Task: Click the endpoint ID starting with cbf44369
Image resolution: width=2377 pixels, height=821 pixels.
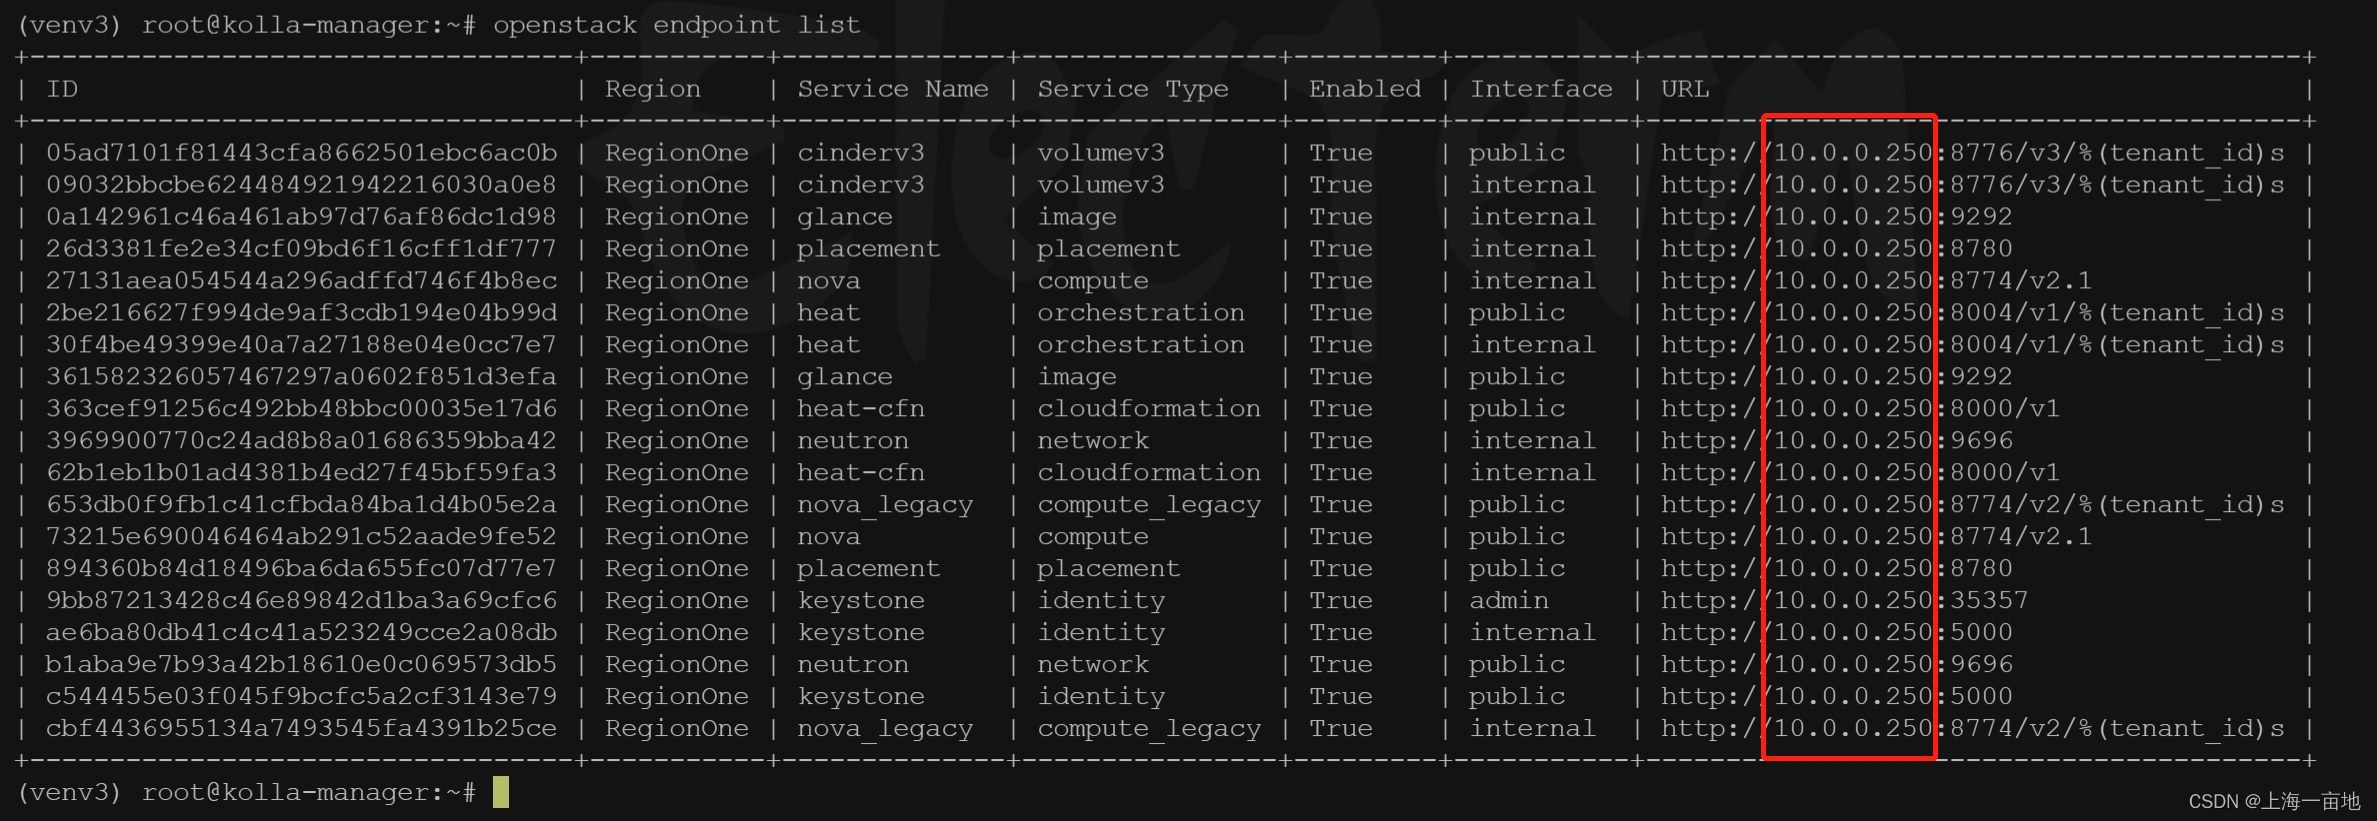Action: pos(301,728)
